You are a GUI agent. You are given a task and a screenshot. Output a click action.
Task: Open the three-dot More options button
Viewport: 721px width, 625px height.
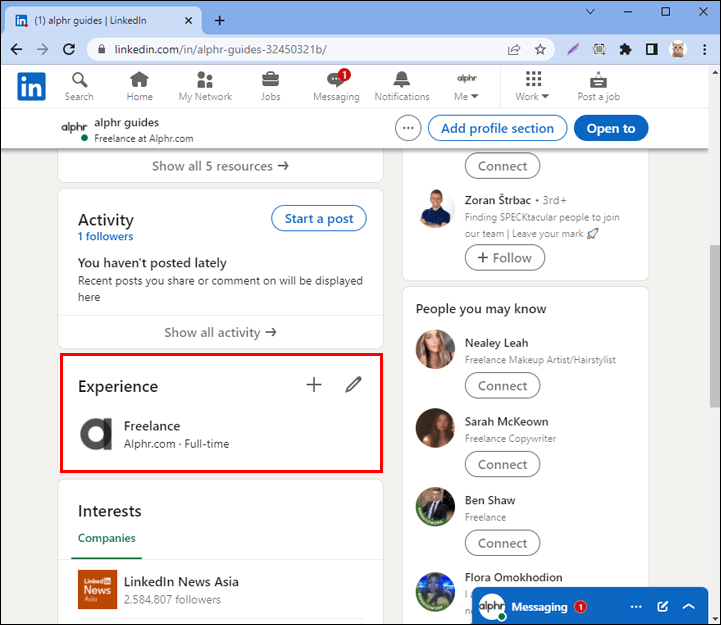point(408,128)
